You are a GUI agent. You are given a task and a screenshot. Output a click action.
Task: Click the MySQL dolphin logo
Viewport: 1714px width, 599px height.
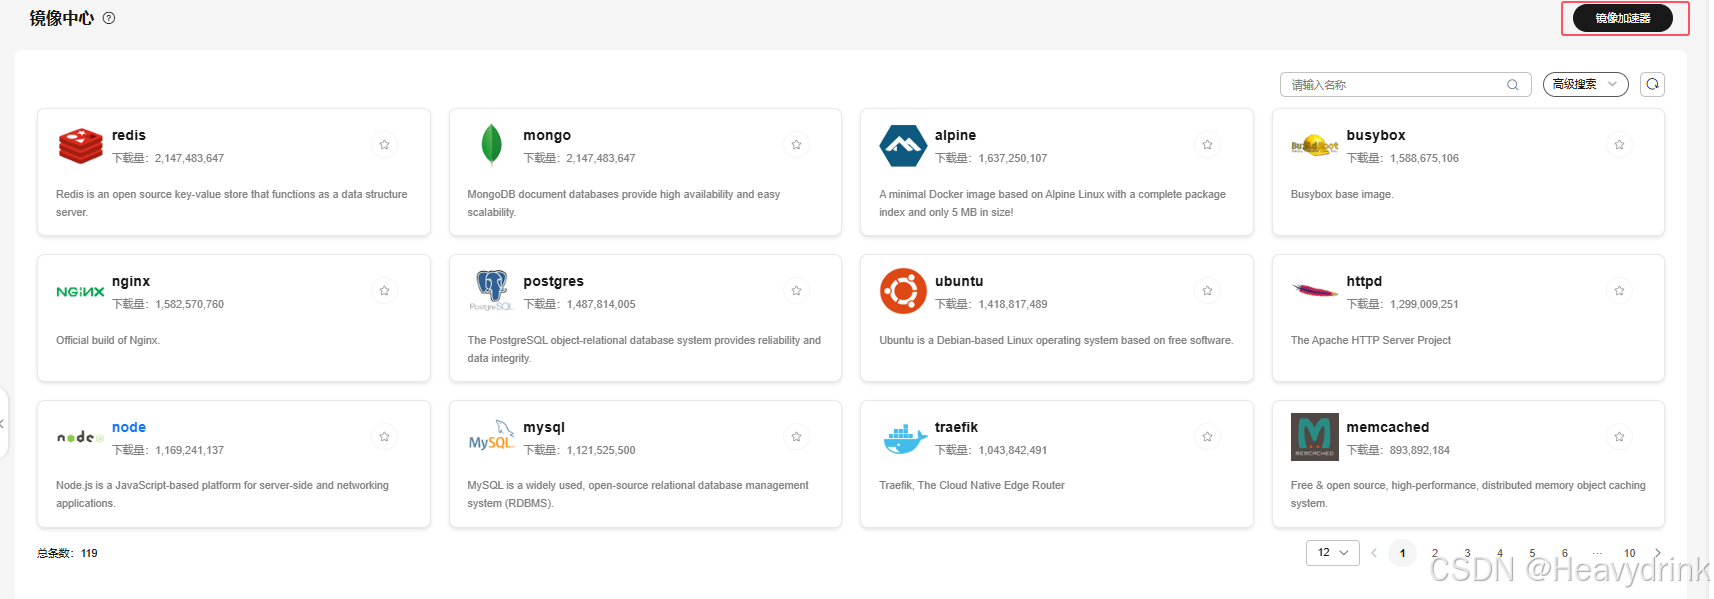tap(491, 437)
